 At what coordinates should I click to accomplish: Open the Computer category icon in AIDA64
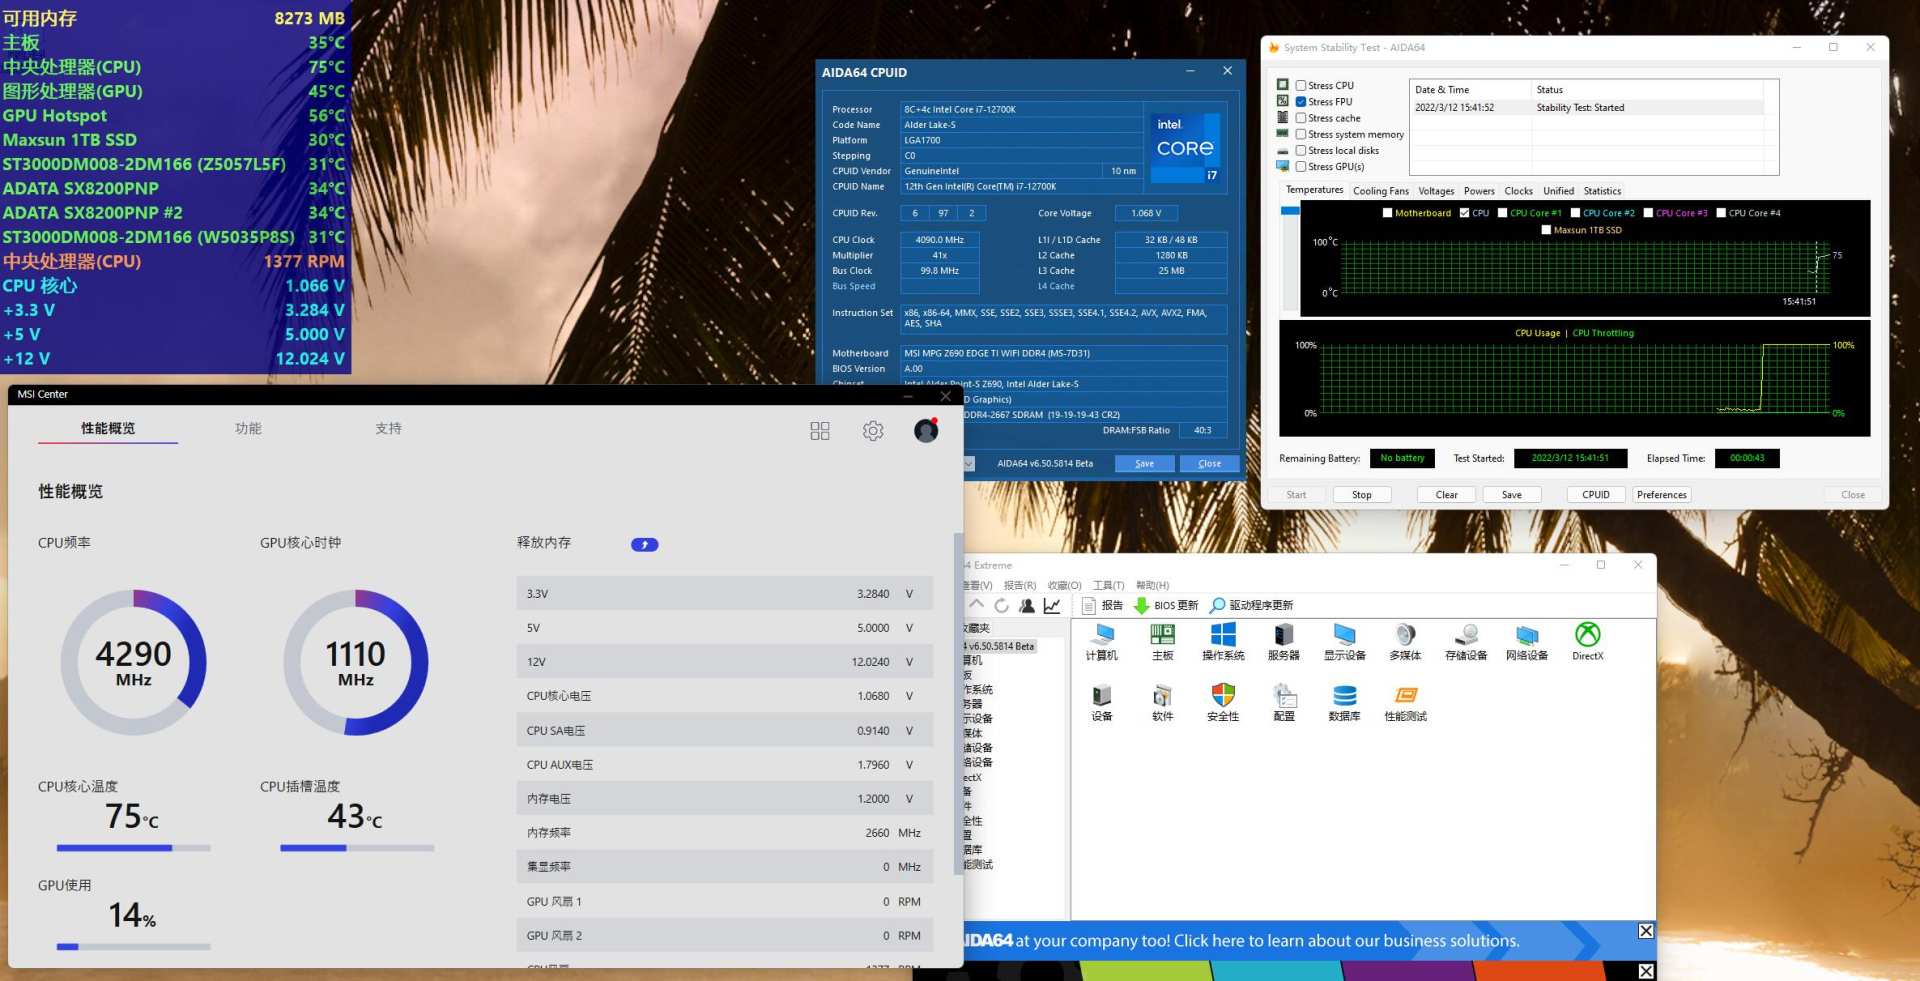tap(1102, 642)
